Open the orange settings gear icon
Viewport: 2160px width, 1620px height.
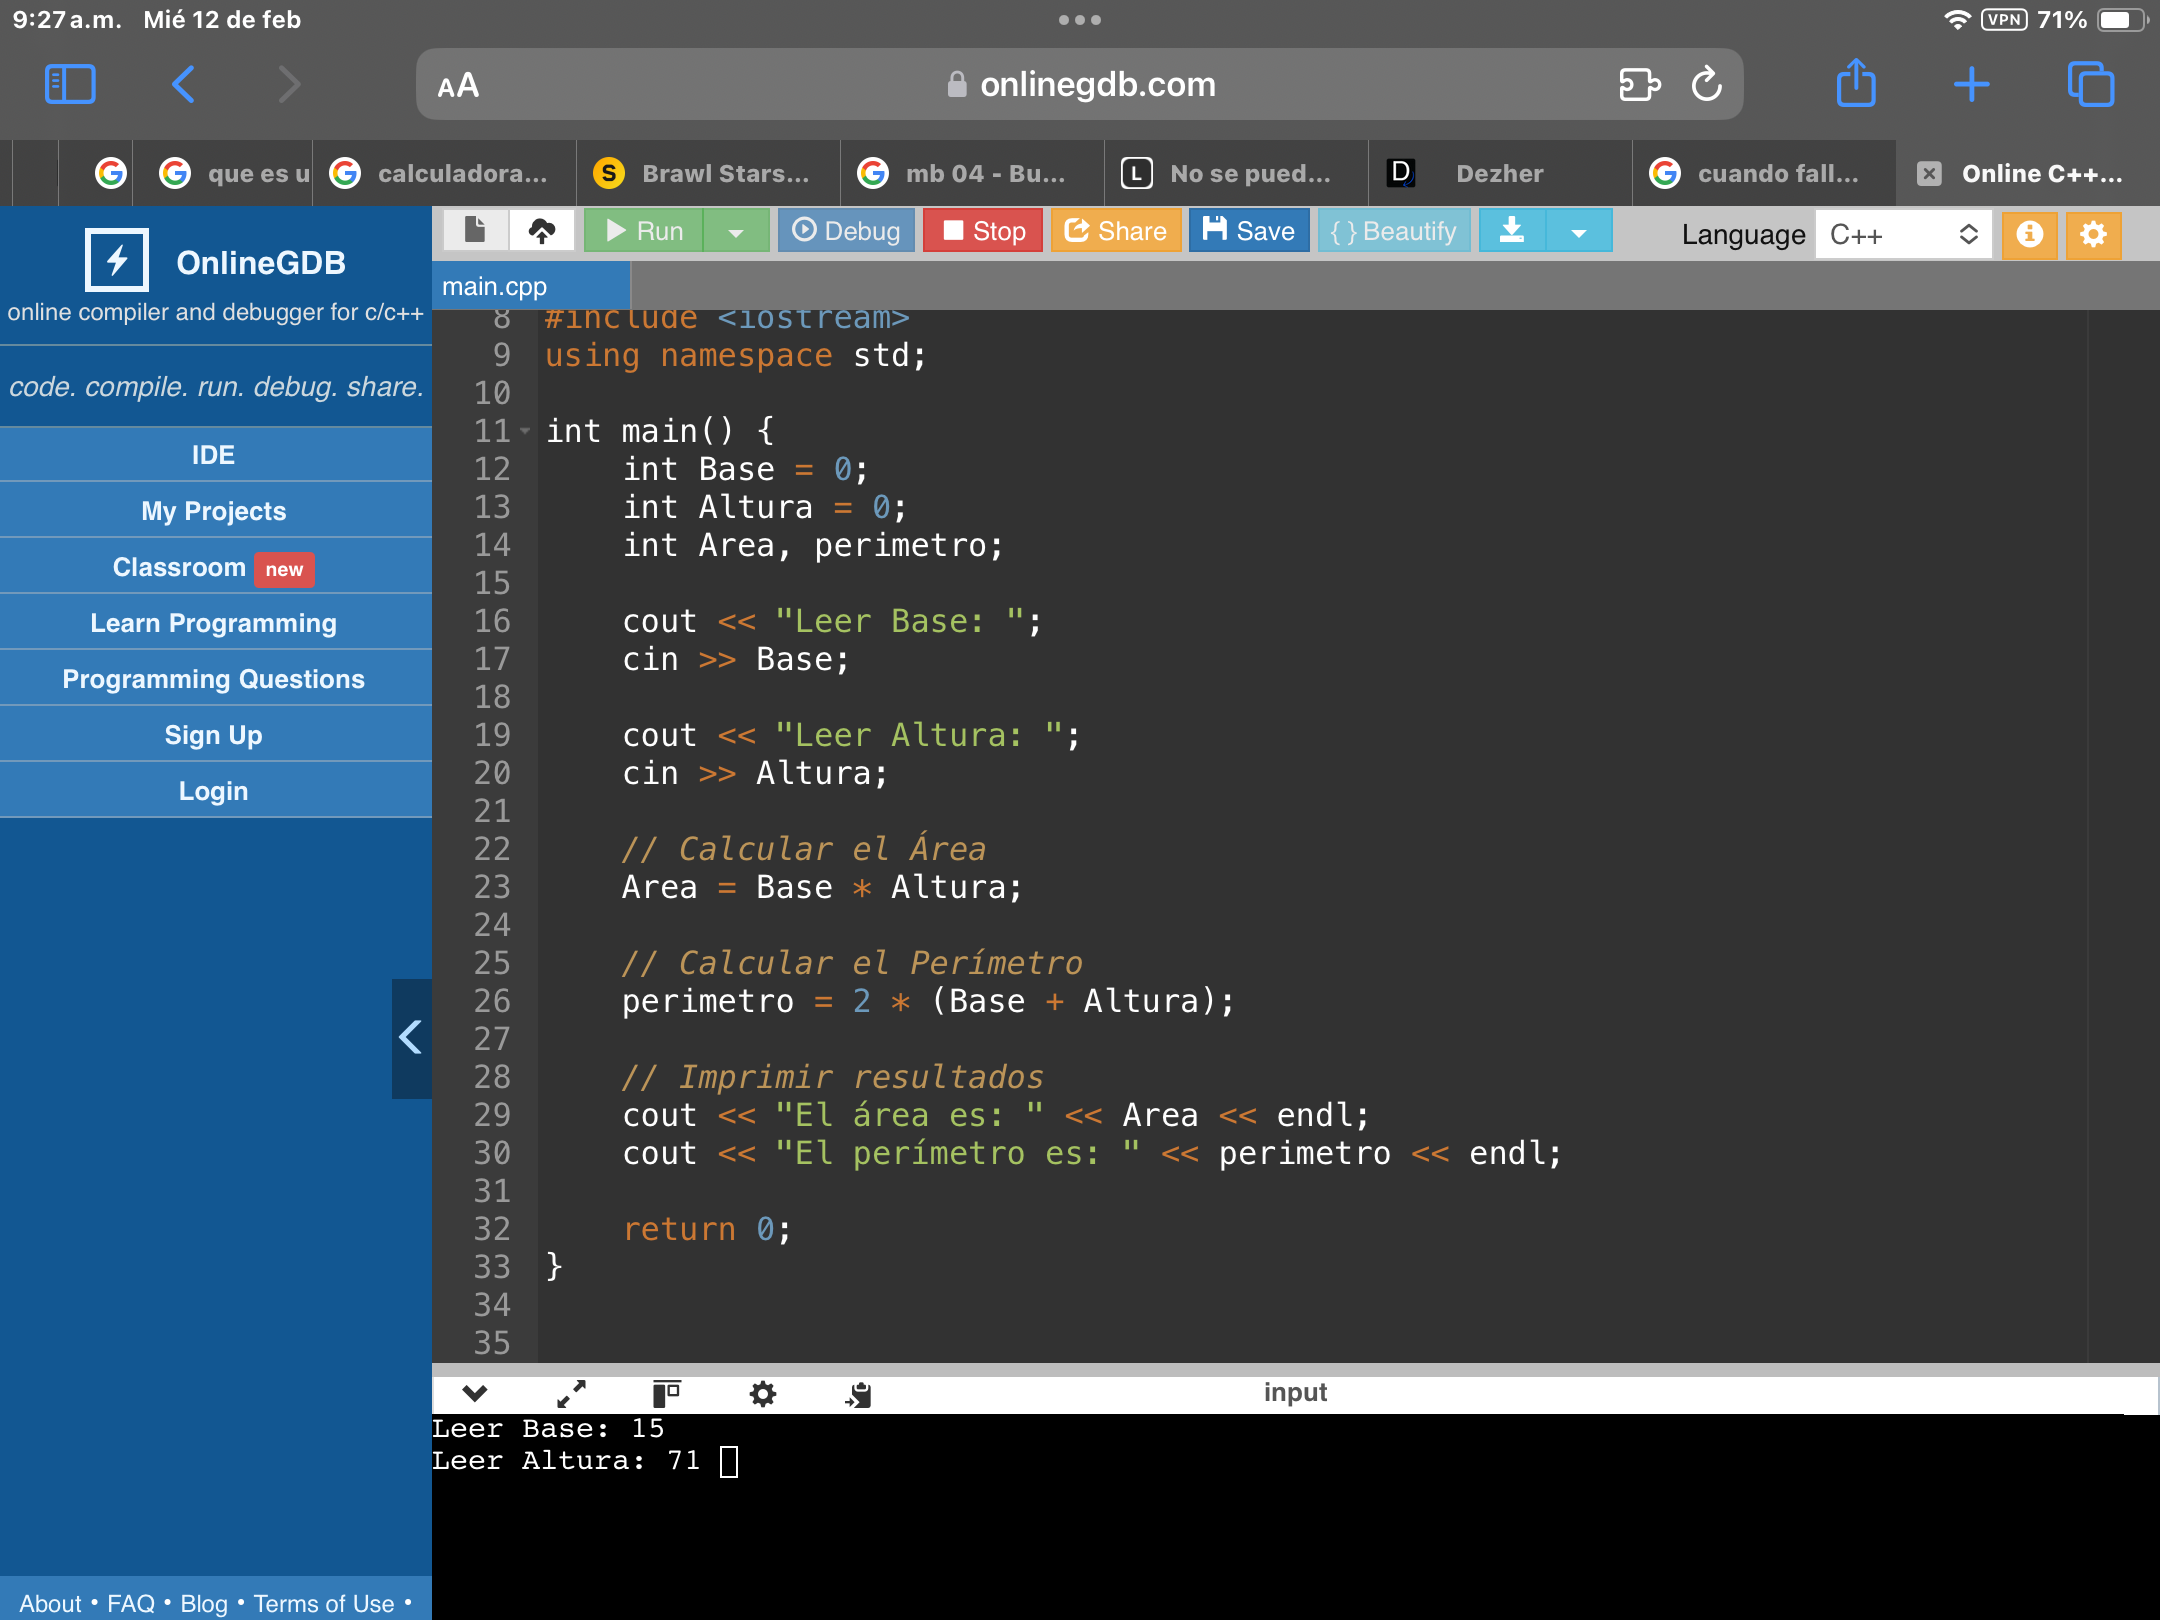coord(2093,234)
